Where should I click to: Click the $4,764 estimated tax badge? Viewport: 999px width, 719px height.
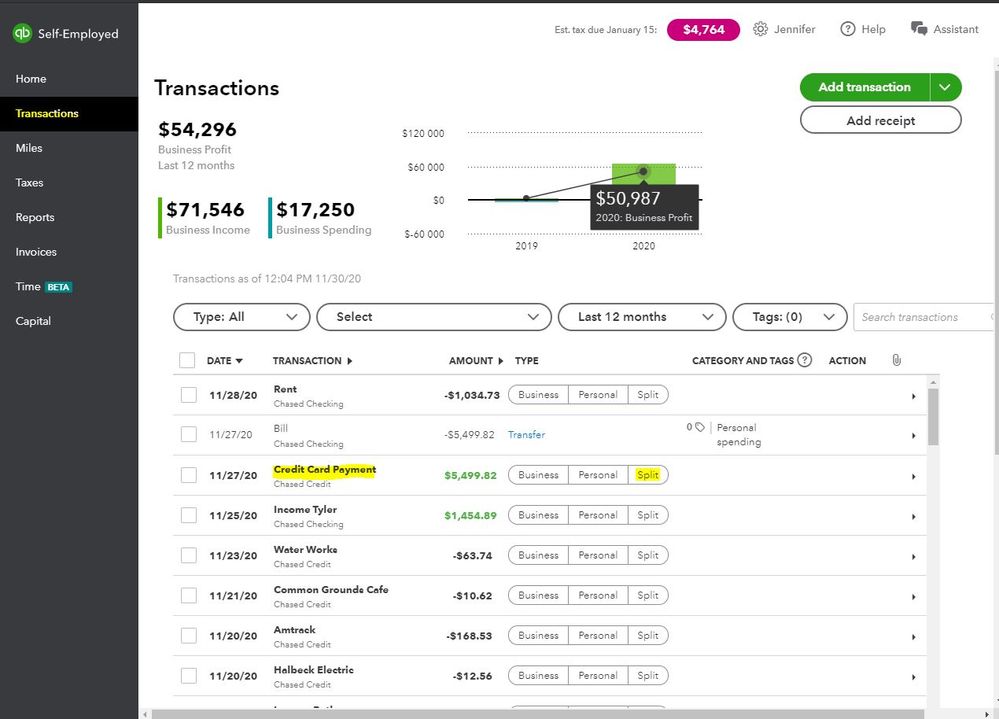703,29
